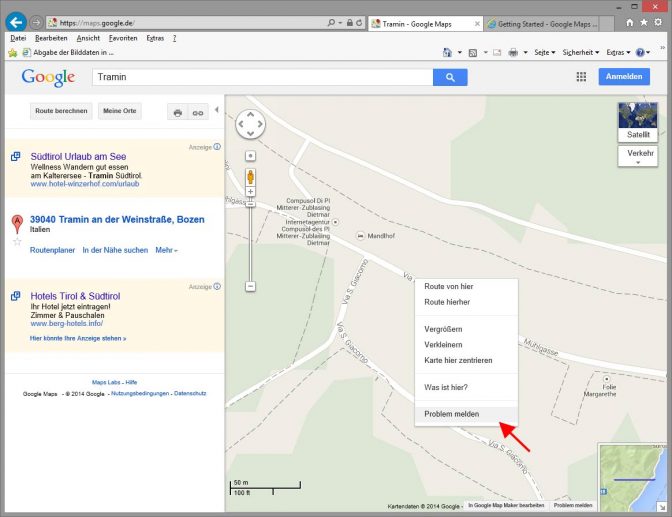Click the favorites bar star icon
The width and height of the screenshot is (672, 517).
click(x=12, y=53)
